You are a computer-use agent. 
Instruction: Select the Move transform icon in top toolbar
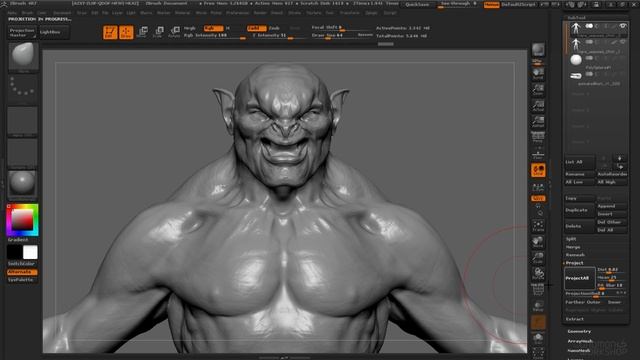click(x=142, y=32)
